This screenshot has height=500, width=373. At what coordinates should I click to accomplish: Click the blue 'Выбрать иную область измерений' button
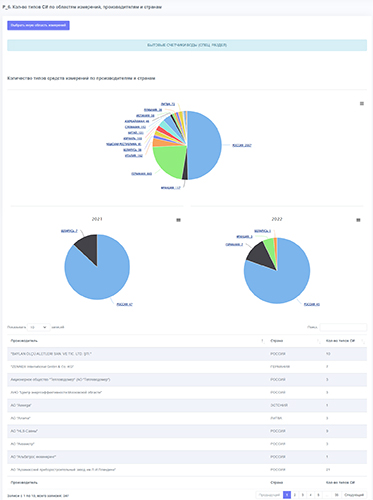[38, 25]
